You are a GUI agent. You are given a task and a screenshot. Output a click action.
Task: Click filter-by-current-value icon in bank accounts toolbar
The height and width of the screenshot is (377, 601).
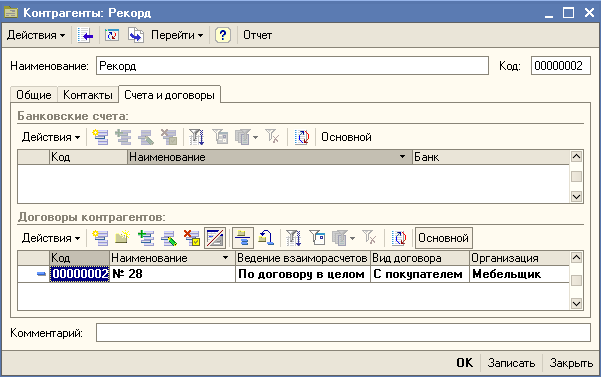(220, 137)
